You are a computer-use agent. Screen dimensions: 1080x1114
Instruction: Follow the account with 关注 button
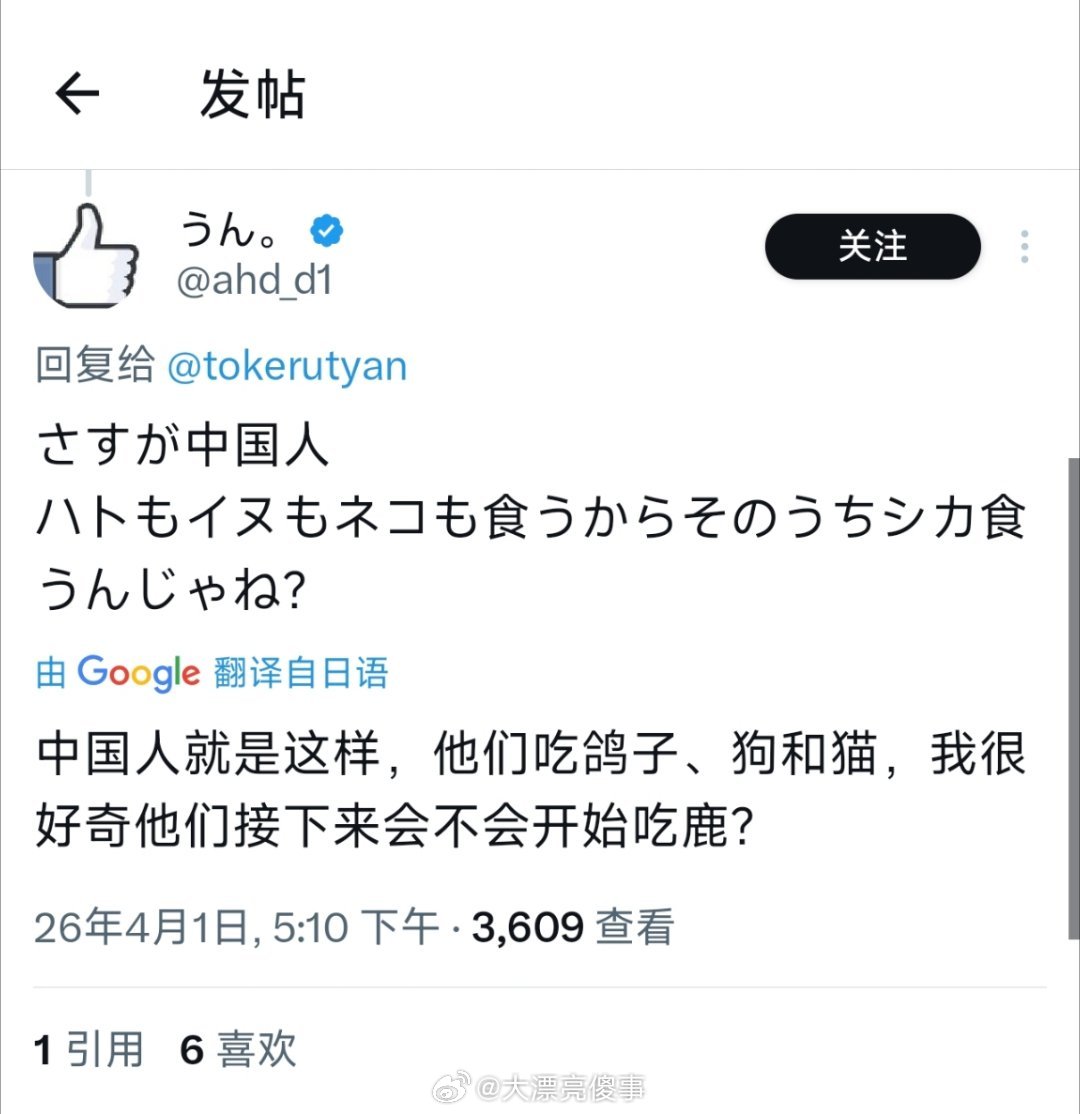(873, 247)
